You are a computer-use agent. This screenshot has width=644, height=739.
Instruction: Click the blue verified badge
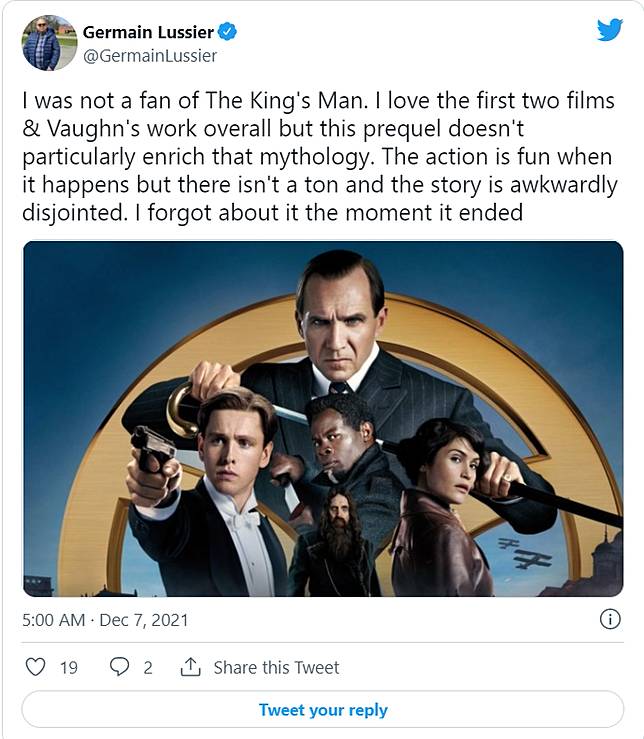[229, 33]
